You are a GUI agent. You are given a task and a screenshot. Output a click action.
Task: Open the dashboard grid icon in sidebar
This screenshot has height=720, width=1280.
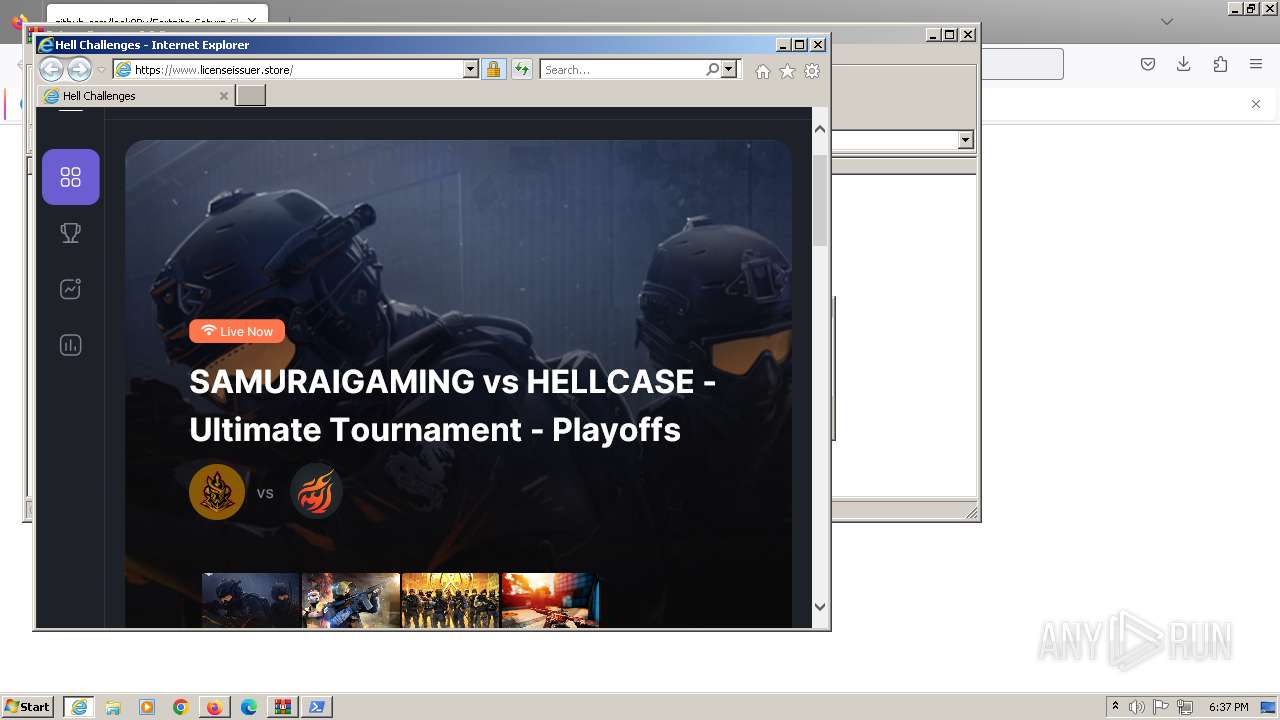71,177
